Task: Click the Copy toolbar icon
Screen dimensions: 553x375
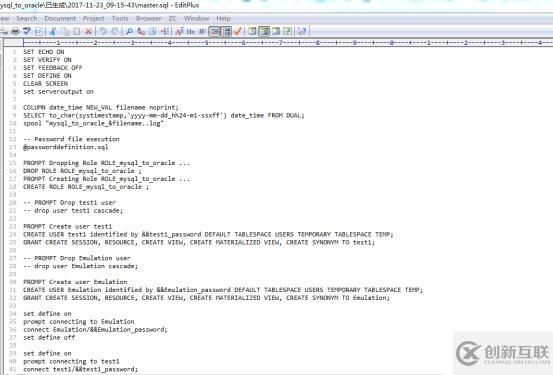Action: [66, 31]
